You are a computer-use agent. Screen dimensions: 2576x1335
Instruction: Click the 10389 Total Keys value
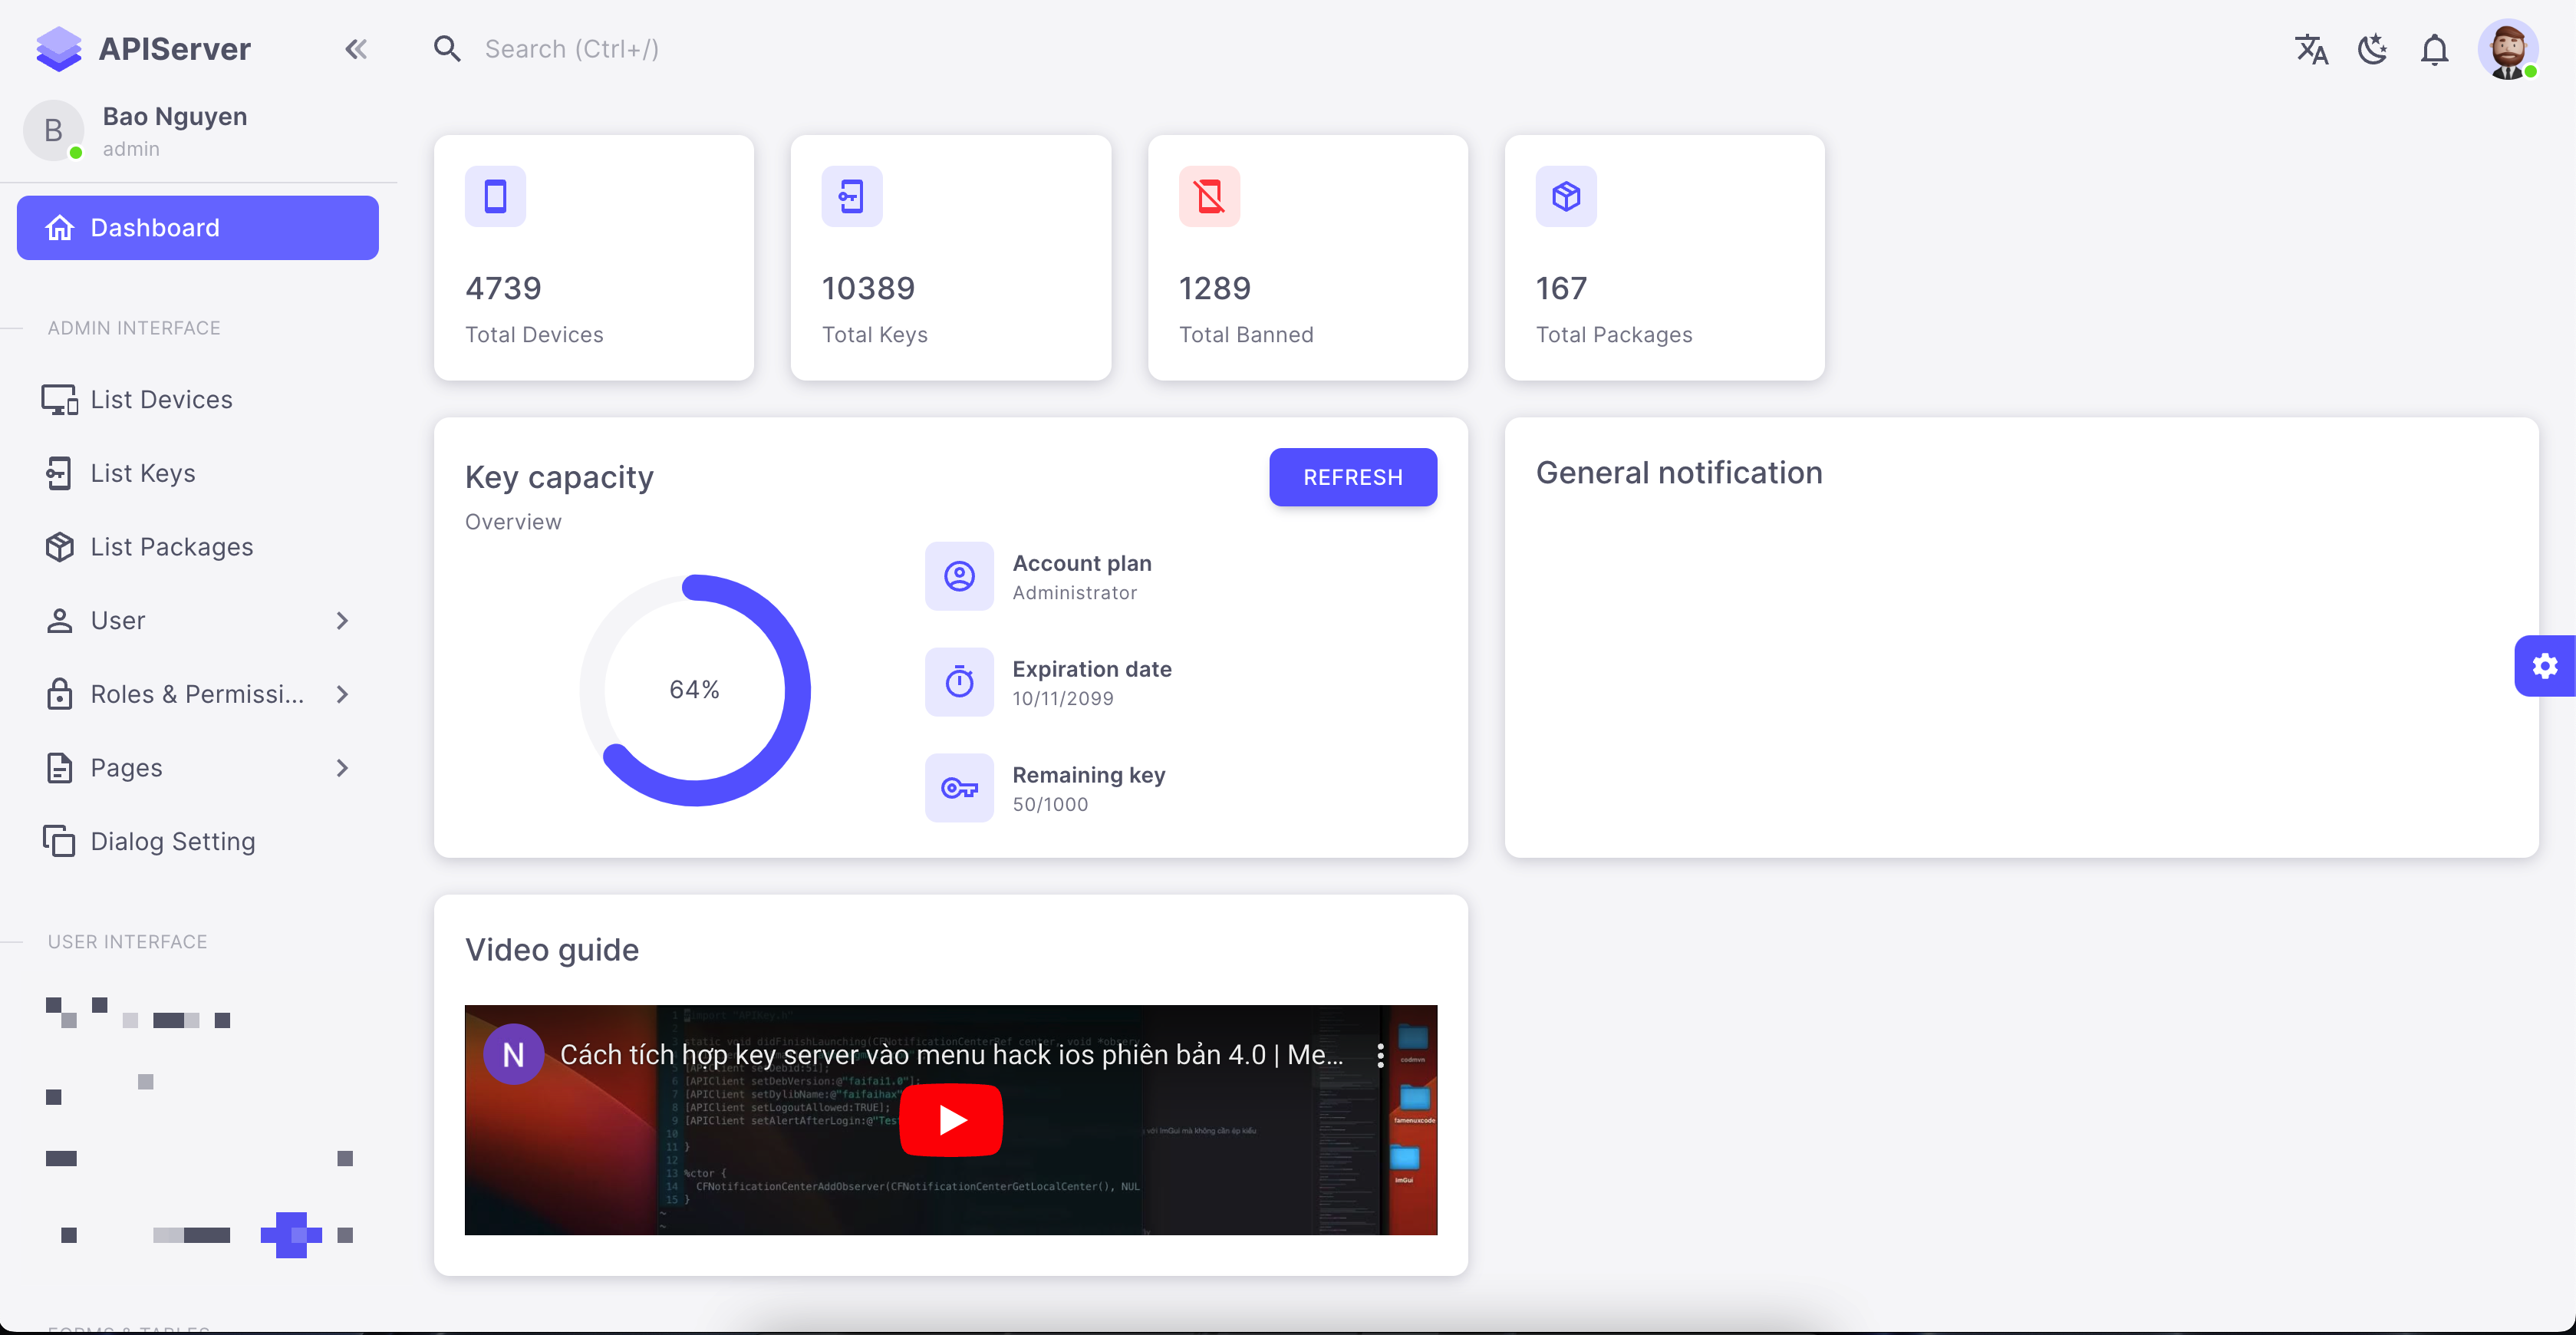868,288
